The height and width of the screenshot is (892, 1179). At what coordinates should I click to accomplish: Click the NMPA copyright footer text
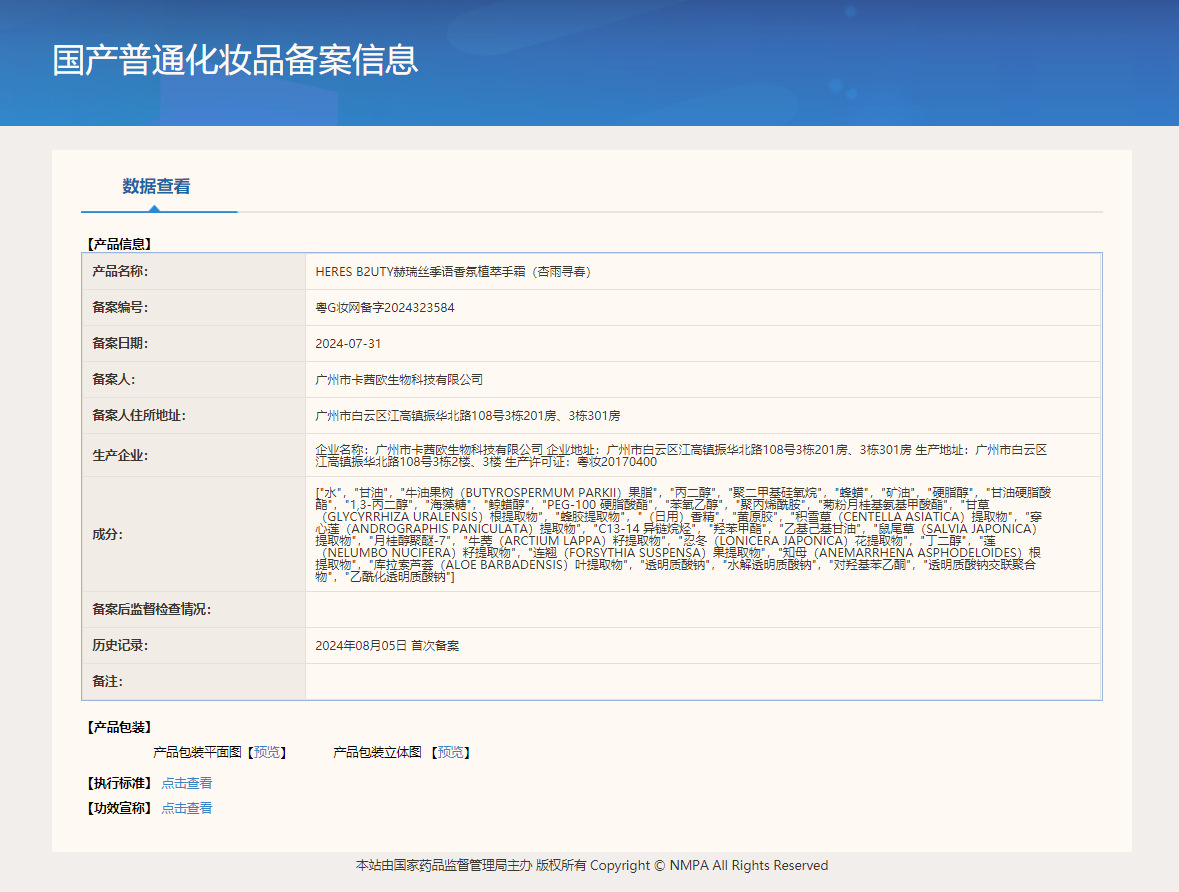tap(591, 865)
